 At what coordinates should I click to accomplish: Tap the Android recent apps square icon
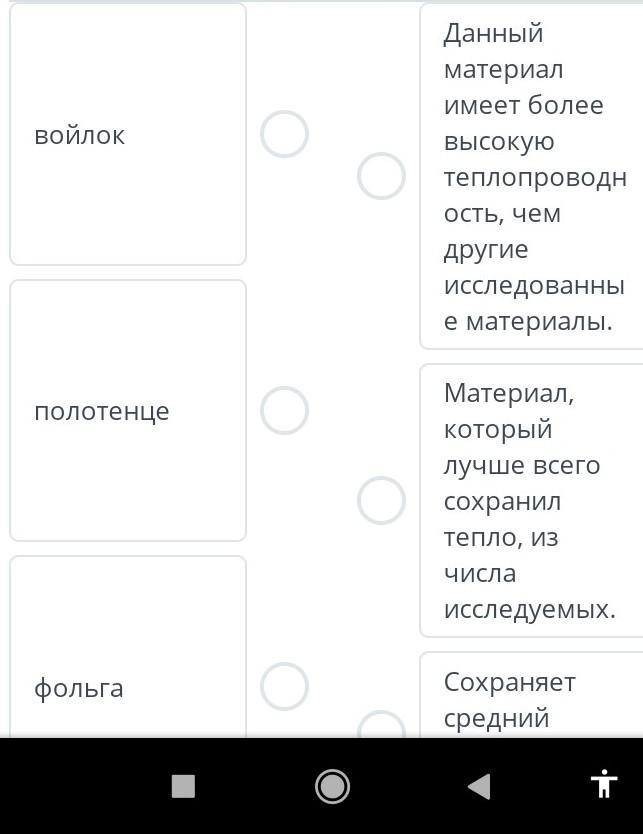click(x=183, y=786)
